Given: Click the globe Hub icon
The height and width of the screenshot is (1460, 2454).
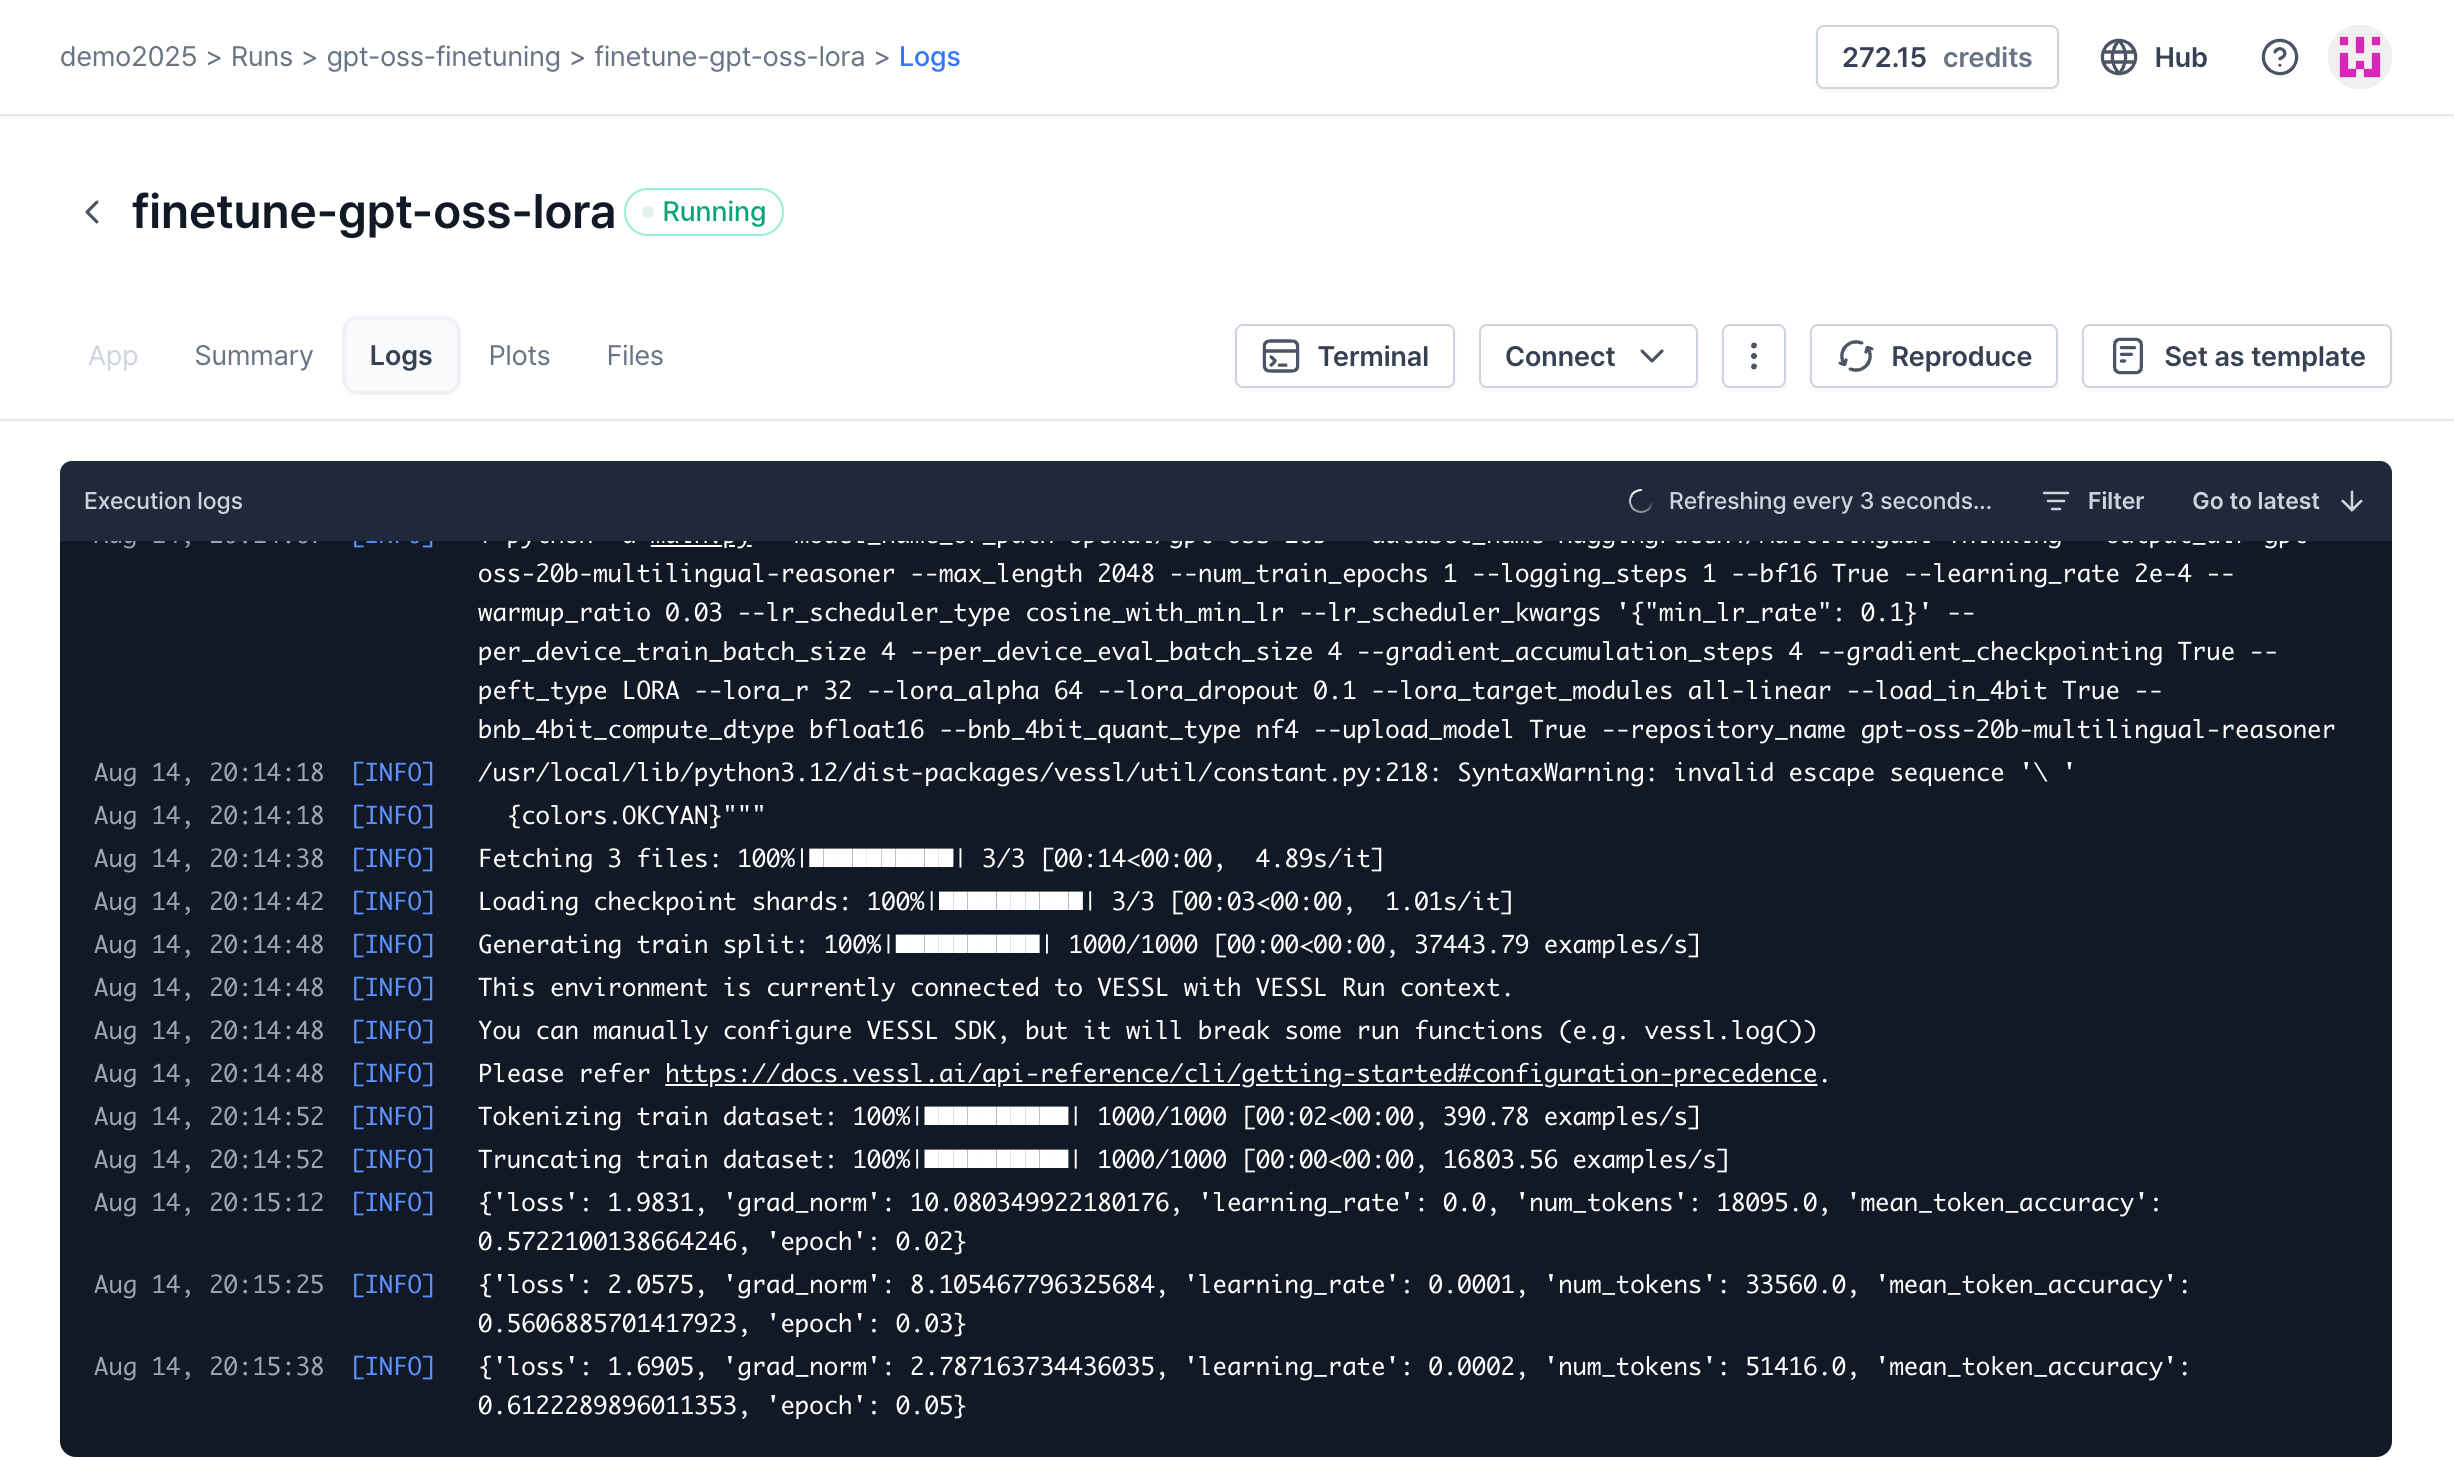Looking at the screenshot, I should (2118, 57).
